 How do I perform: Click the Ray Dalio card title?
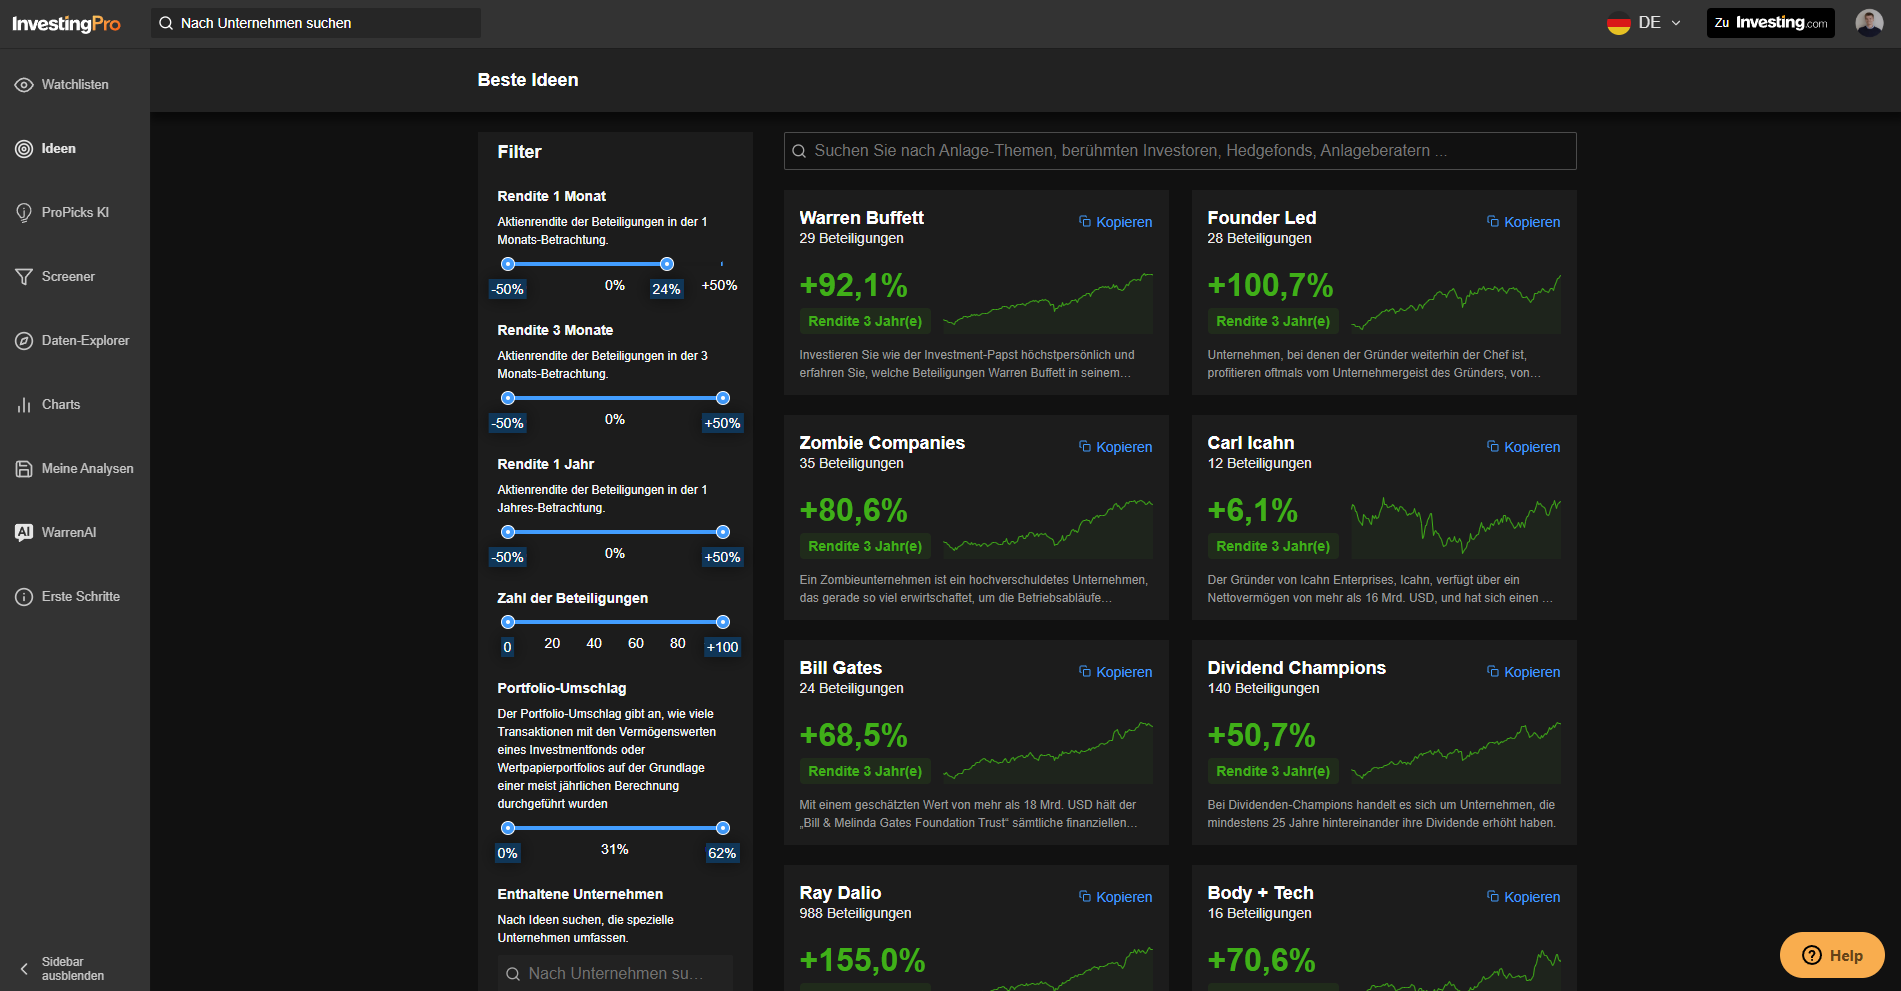[840, 893]
